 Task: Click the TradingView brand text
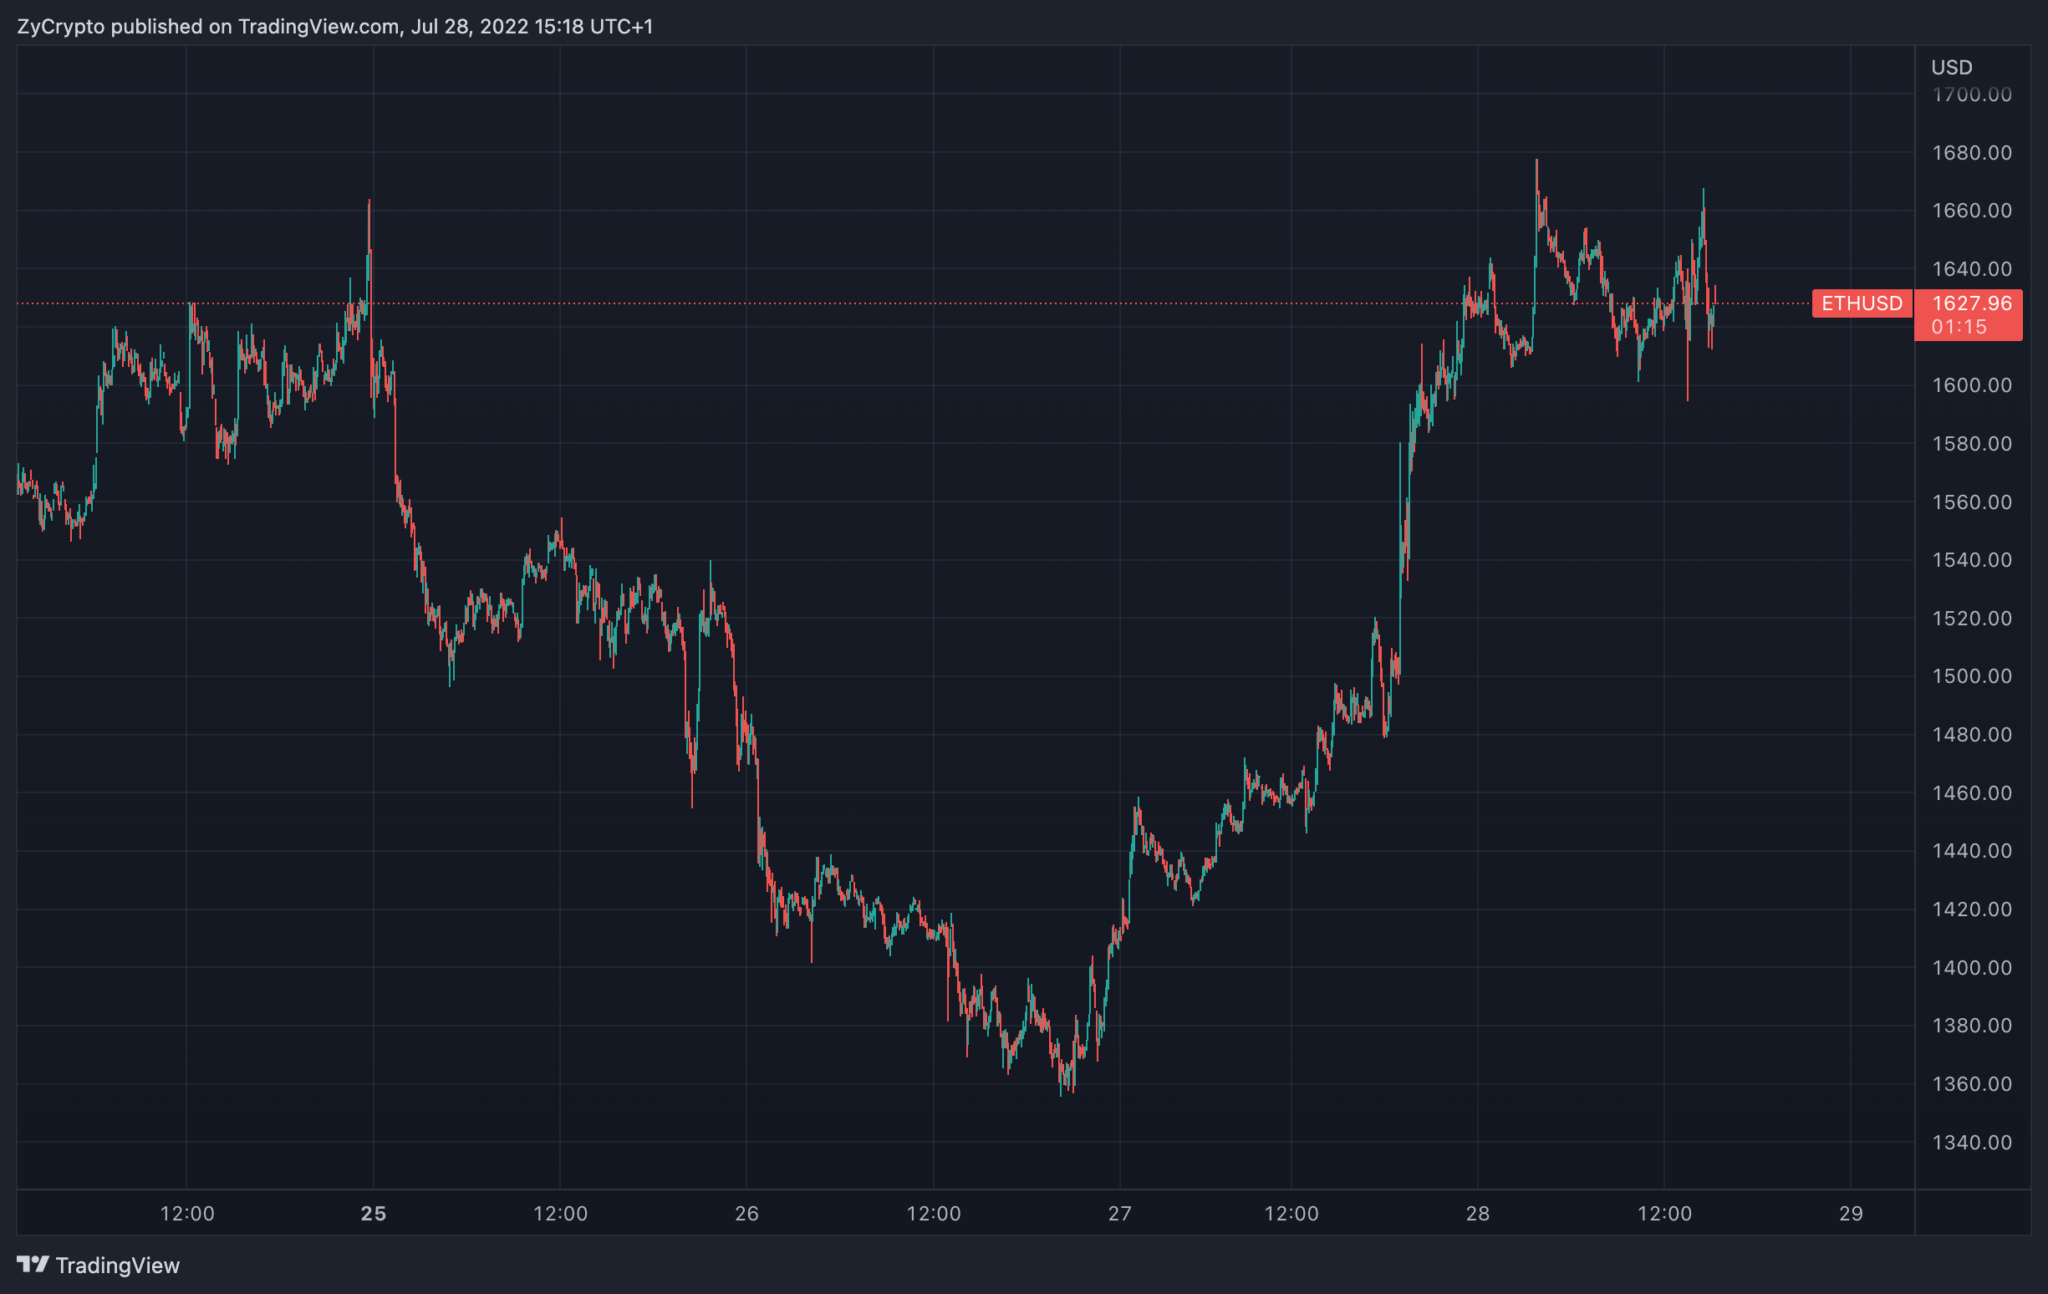(x=117, y=1265)
